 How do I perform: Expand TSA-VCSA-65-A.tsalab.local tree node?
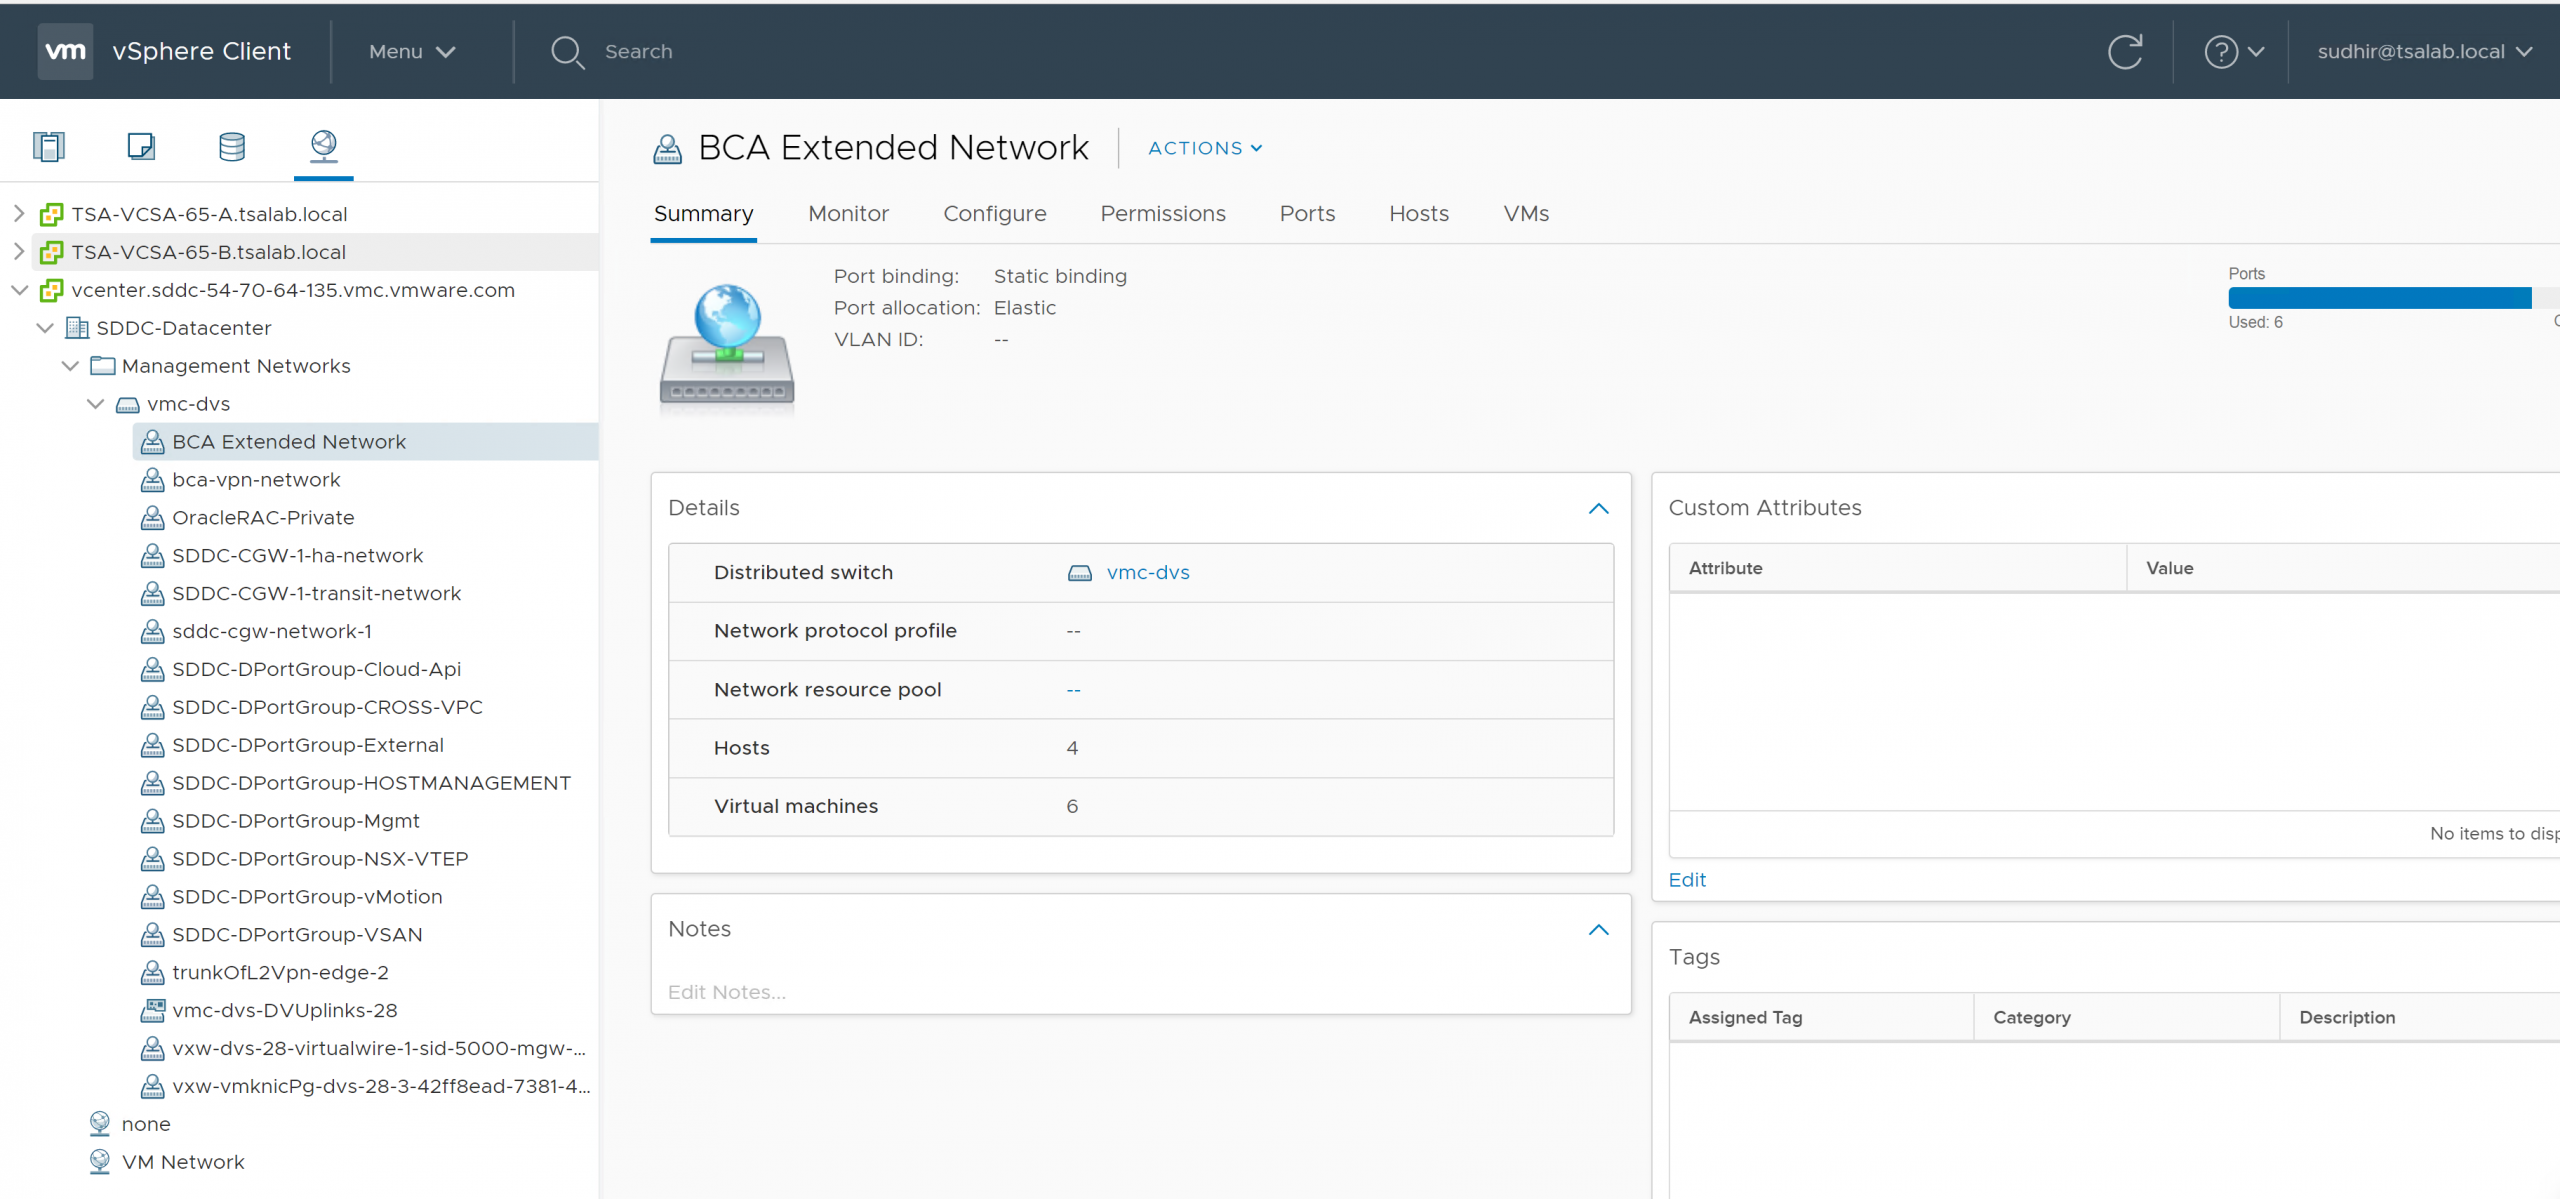19,214
